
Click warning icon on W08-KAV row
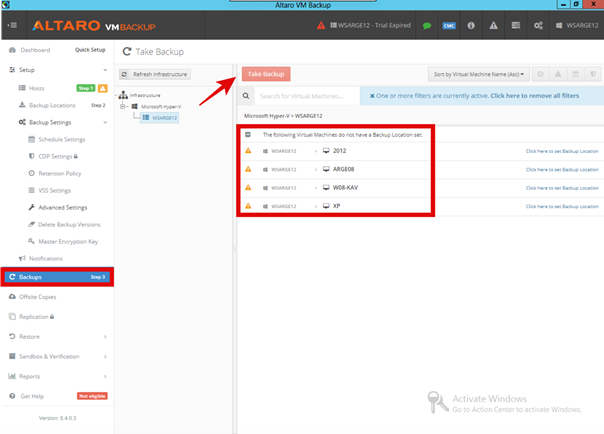click(248, 188)
